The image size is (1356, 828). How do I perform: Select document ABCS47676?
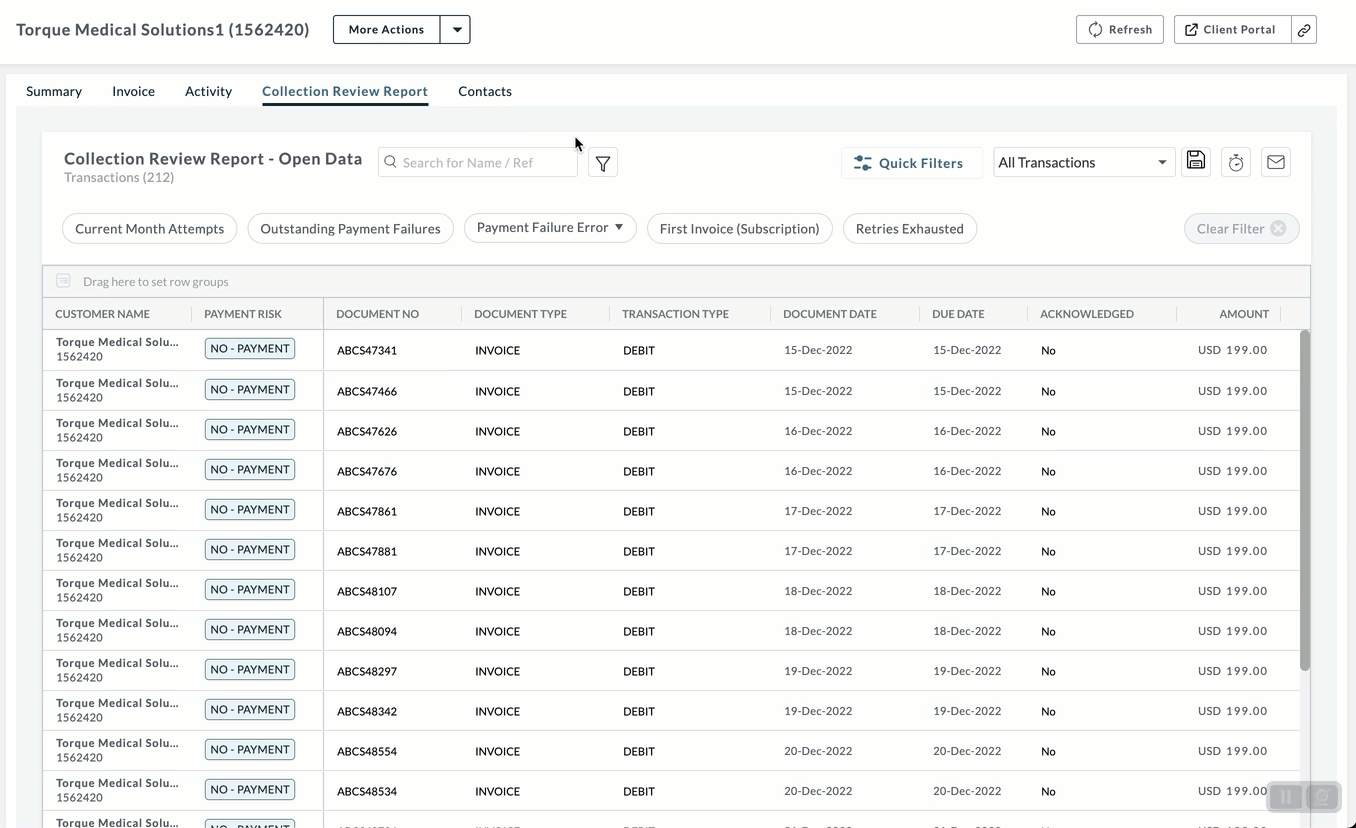point(367,471)
